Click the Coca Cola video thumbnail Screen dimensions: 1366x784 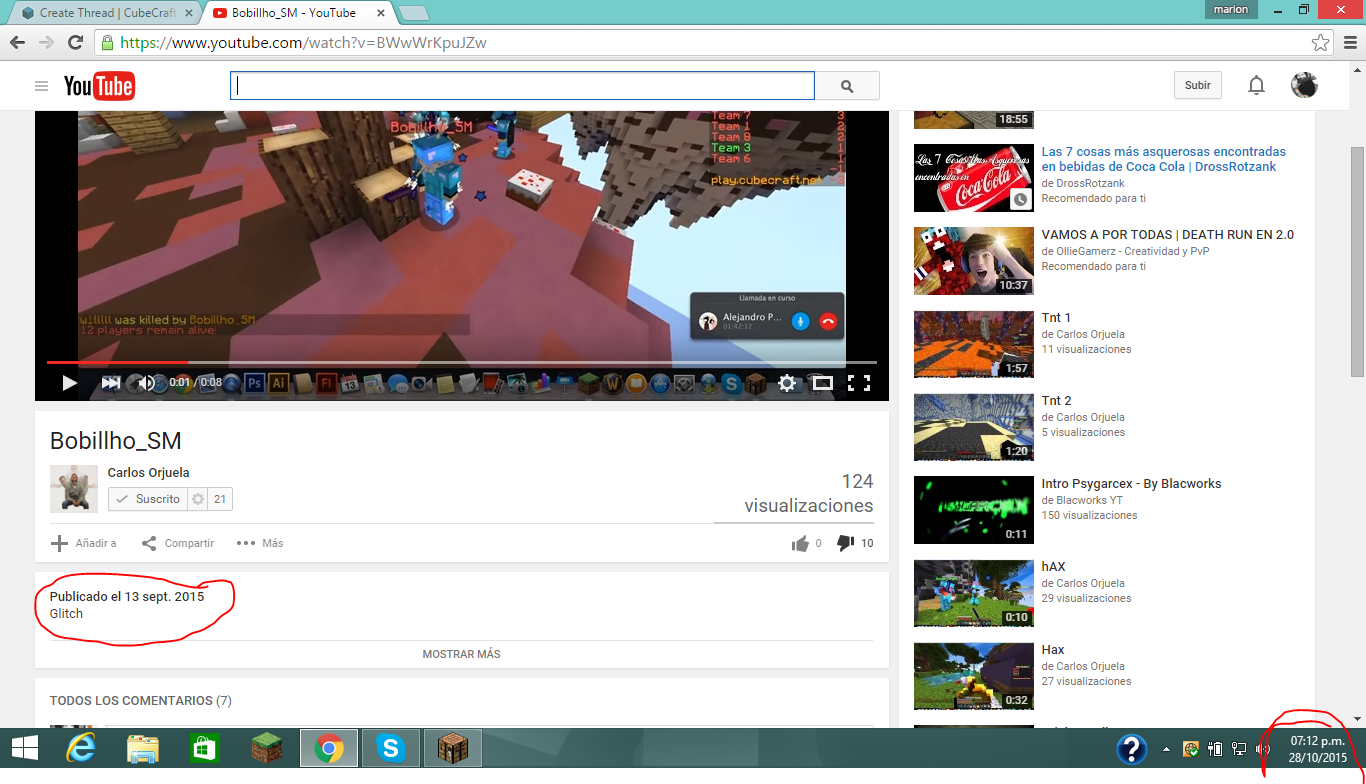(974, 178)
